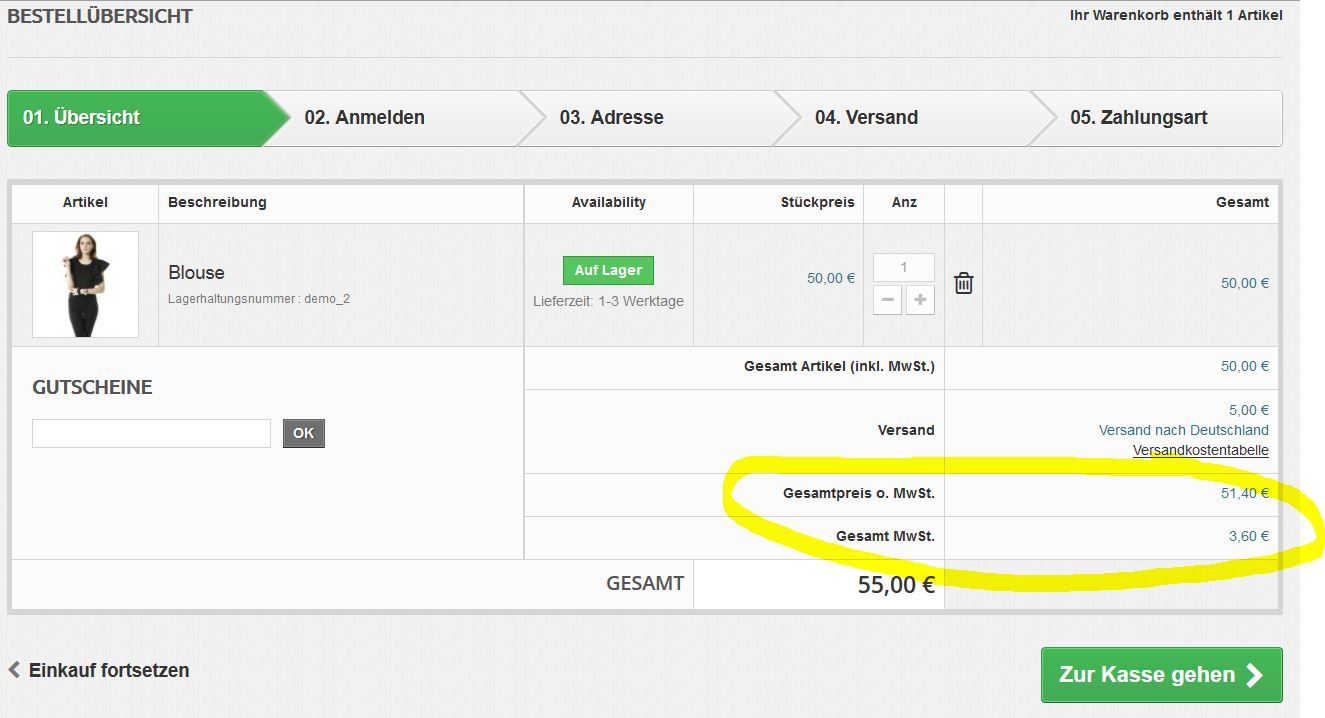The image size is (1325, 718).
Task: Click the BESTELLÜBERSICHT page heading
Action: [100, 16]
